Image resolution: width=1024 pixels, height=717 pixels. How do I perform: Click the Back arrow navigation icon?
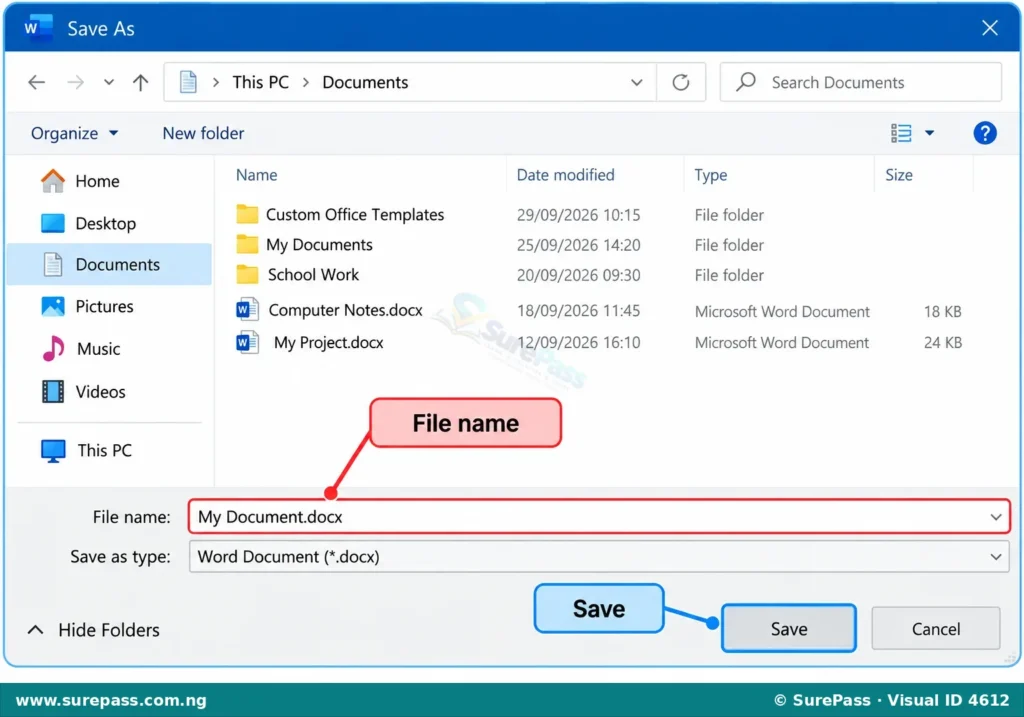pyautogui.click(x=37, y=82)
